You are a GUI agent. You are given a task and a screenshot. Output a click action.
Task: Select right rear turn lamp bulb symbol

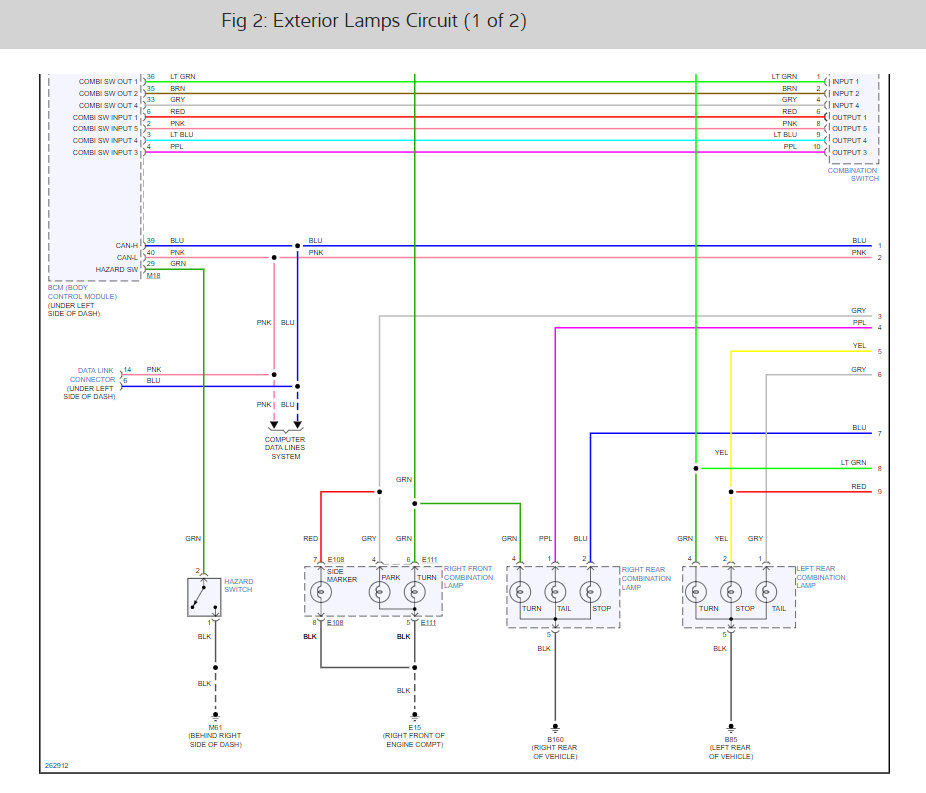(x=520, y=592)
